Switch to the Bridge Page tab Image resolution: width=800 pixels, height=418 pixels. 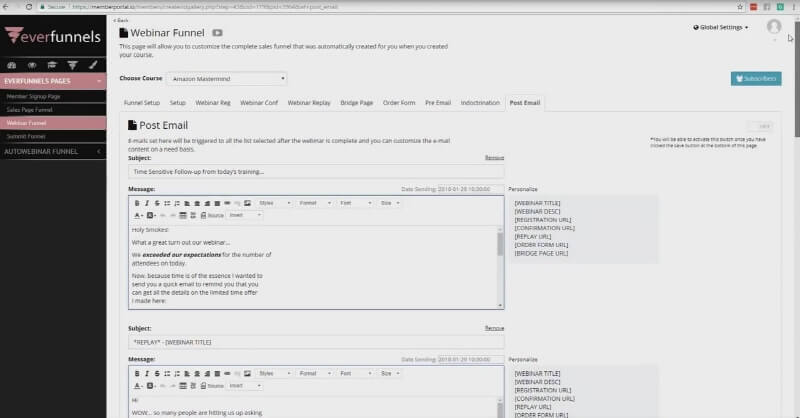(x=357, y=103)
